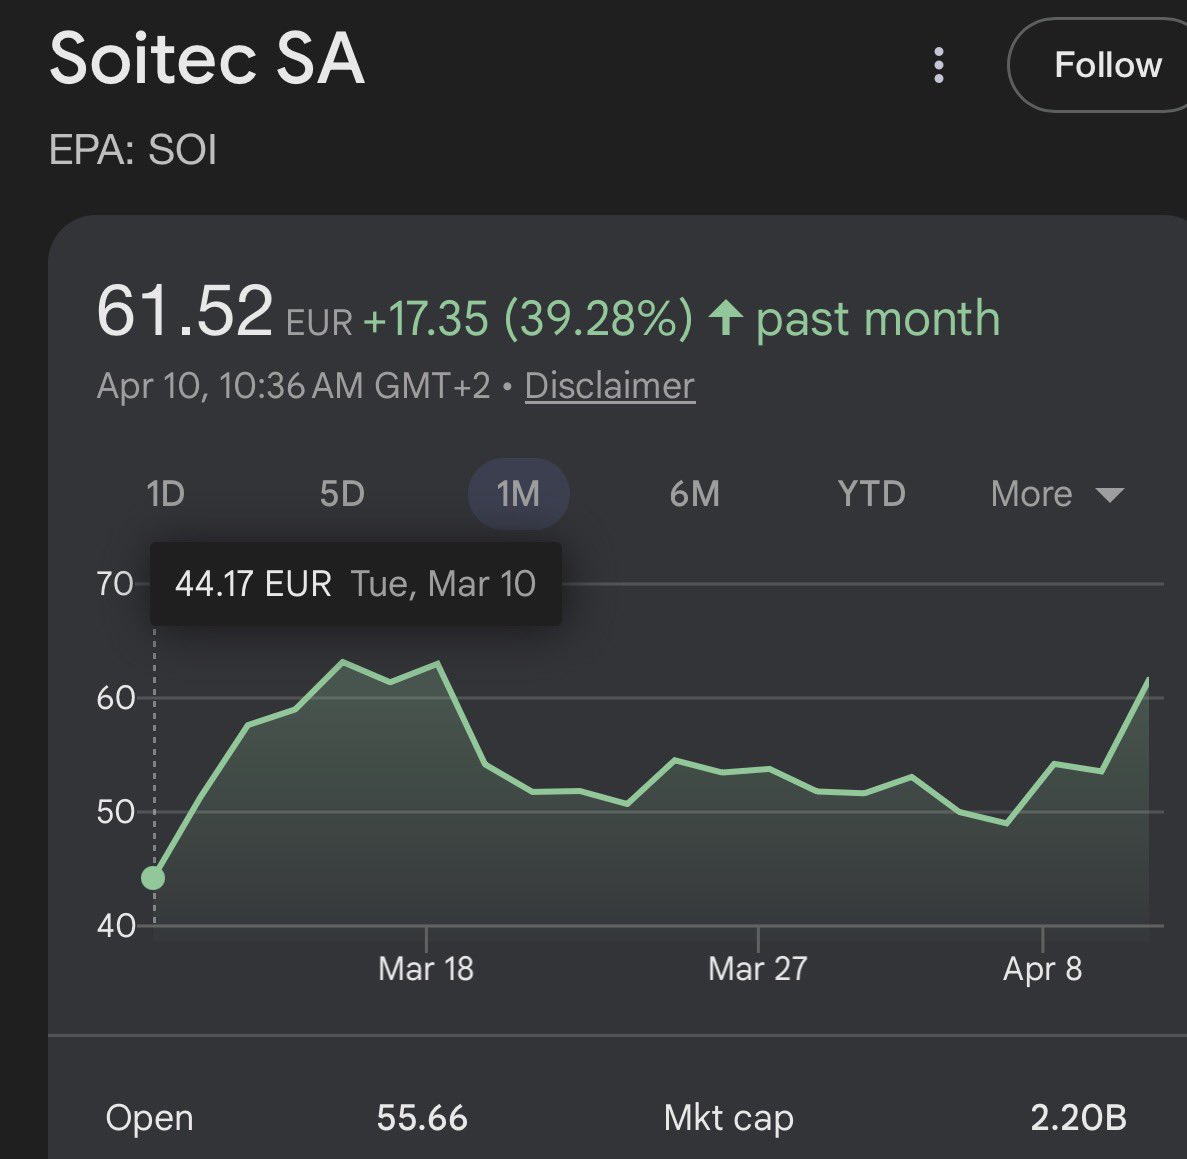Click the Mar 18 axis label
The height and width of the screenshot is (1159, 1187).
point(426,969)
